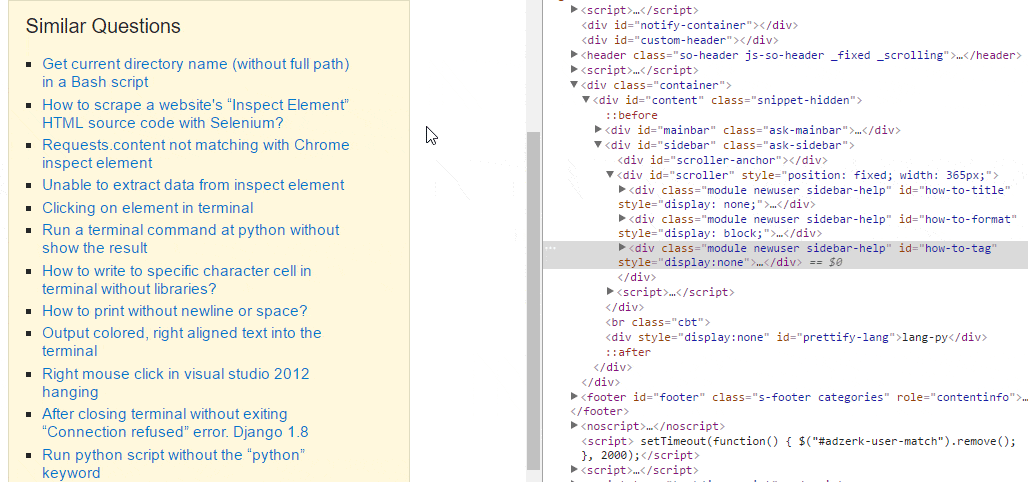Open 'How to write to specific character cell' link
1028x482 pixels.
(177, 279)
